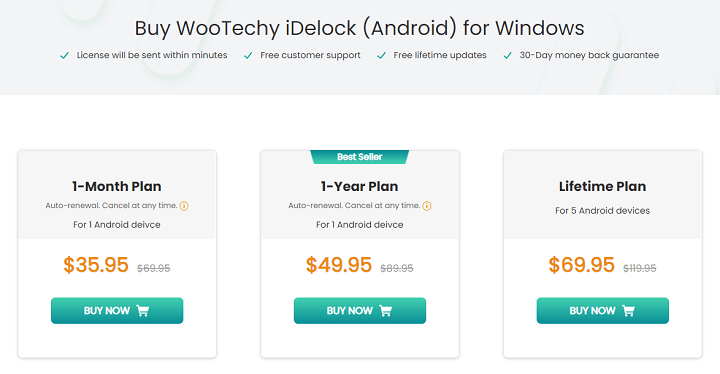This screenshot has height=374, width=720.
Task: Click checkmark beside Free customer support
Action: 248,56
